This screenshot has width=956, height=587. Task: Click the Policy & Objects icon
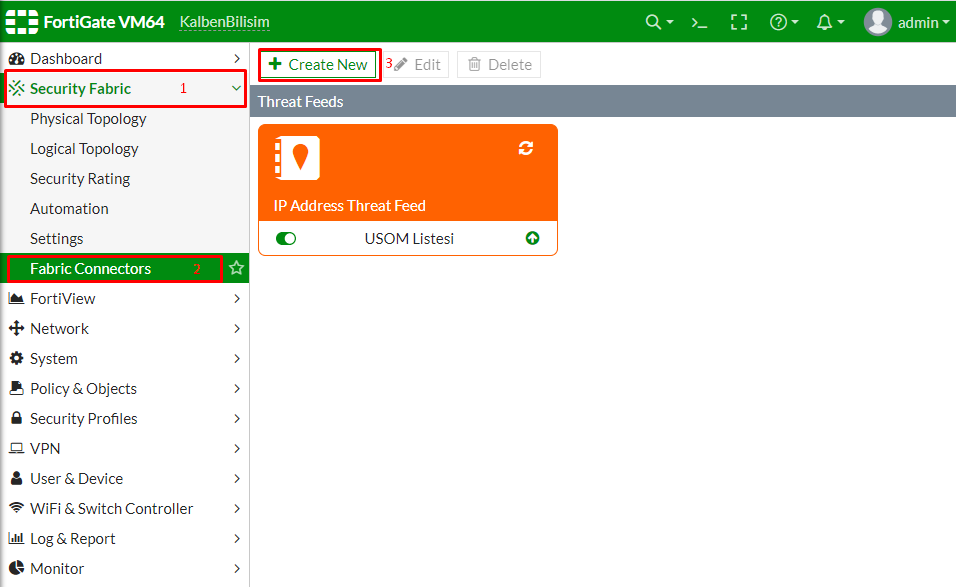(16, 388)
